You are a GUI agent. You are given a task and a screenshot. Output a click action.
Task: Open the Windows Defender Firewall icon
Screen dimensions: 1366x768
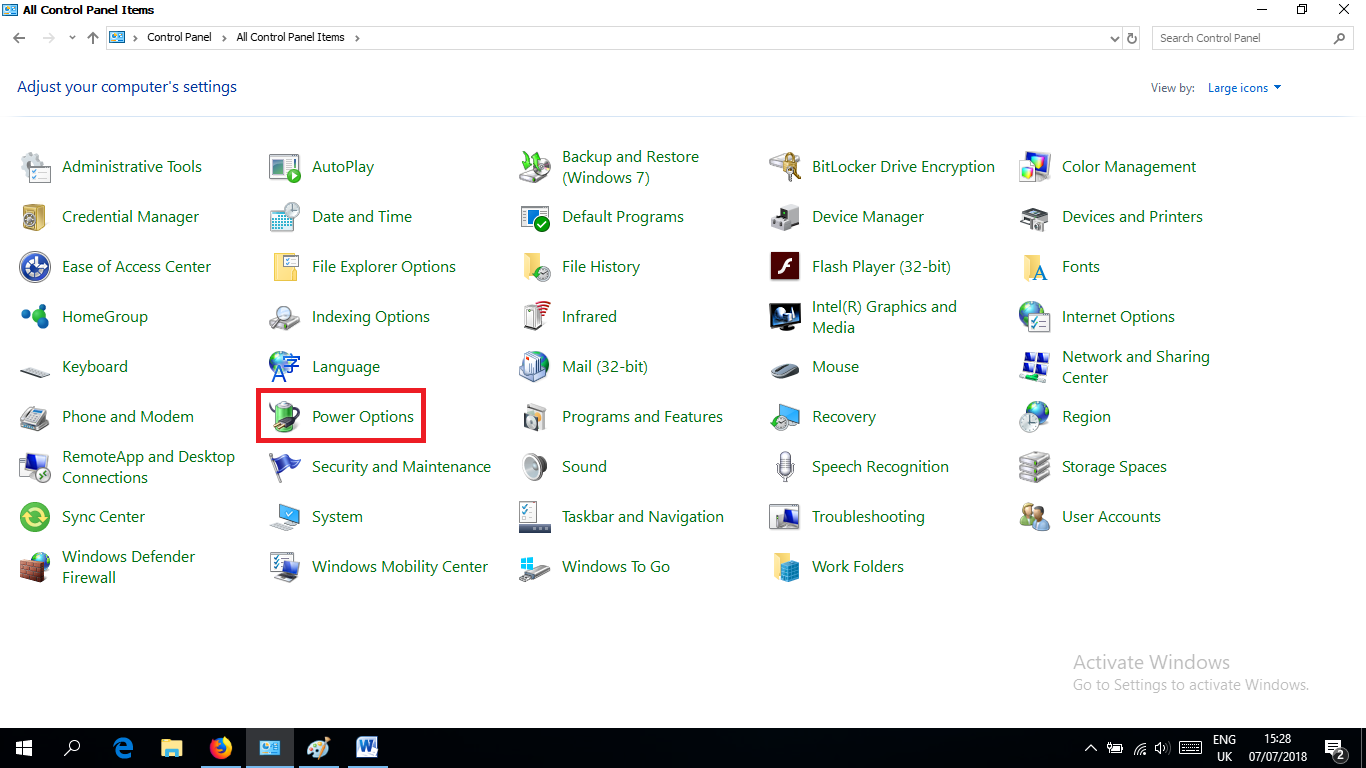click(35, 567)
